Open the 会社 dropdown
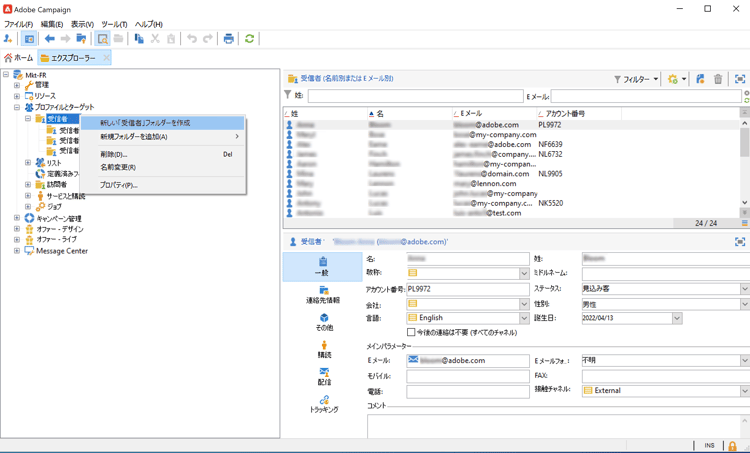This screenshot has height=453, width=750. 524,304
